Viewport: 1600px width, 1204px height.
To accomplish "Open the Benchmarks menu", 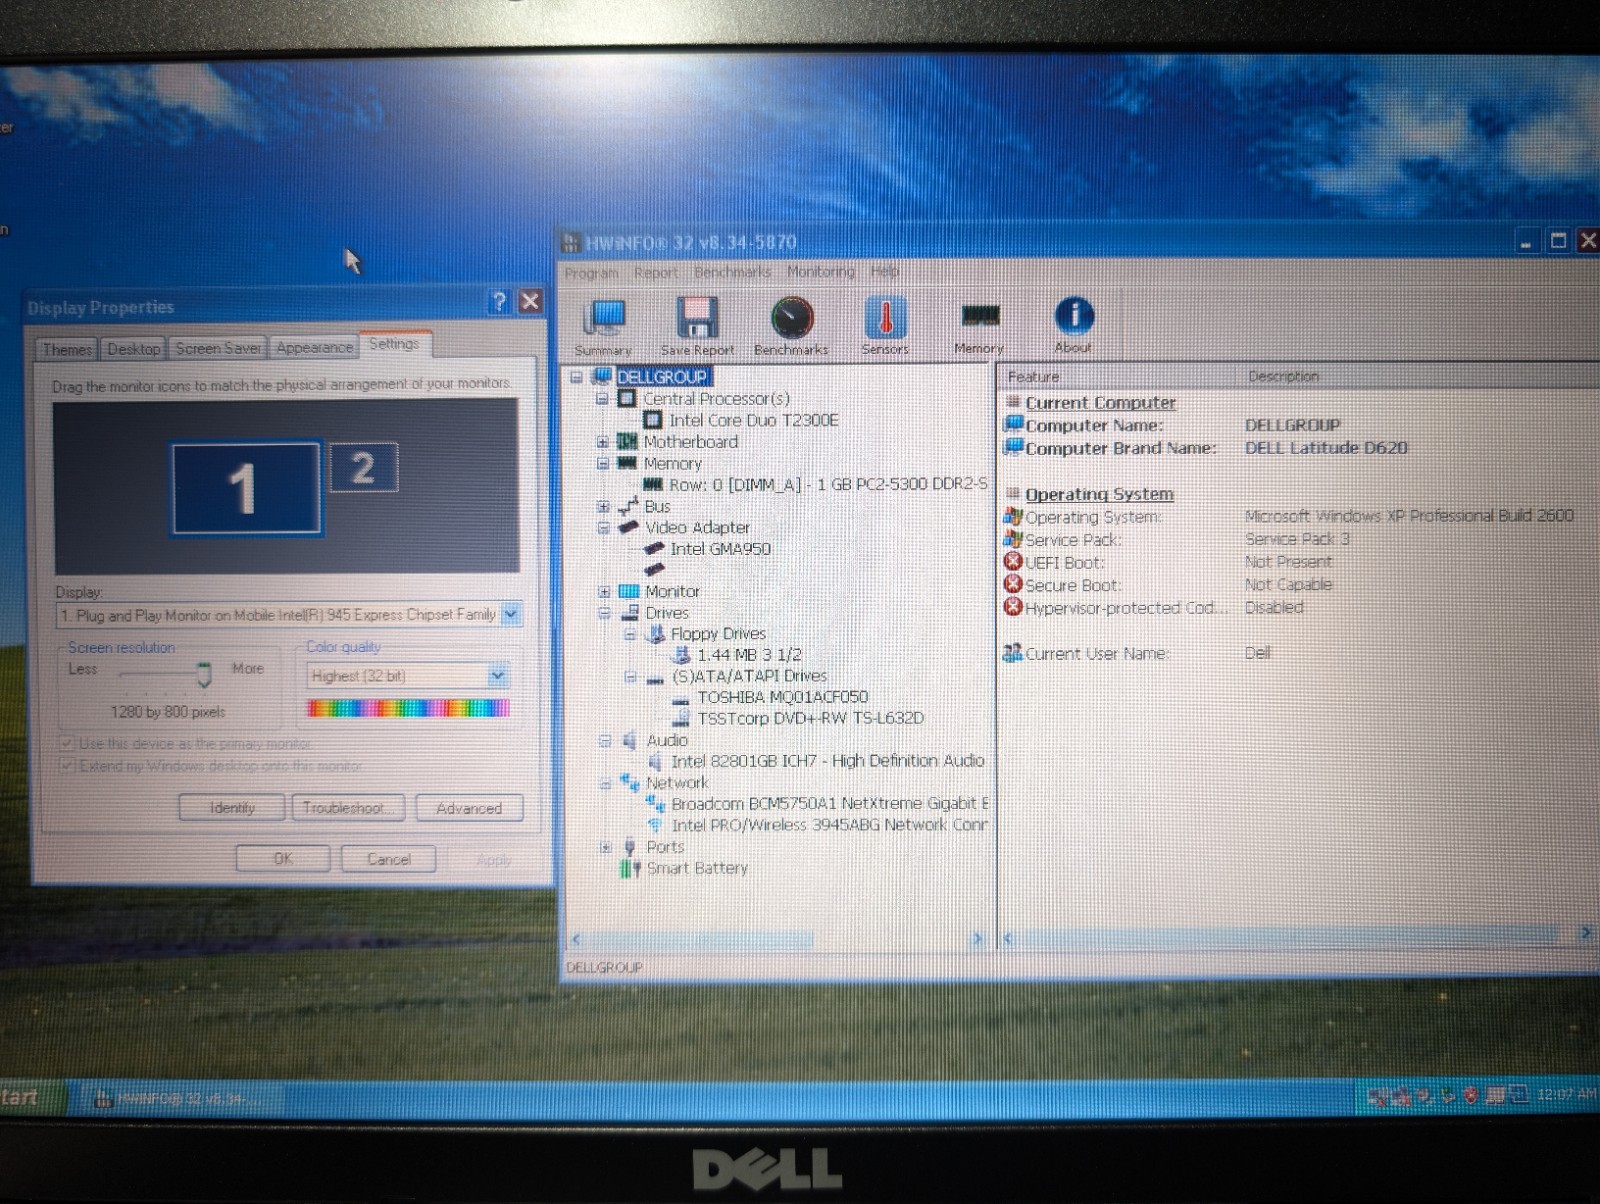I will point(733,272).
